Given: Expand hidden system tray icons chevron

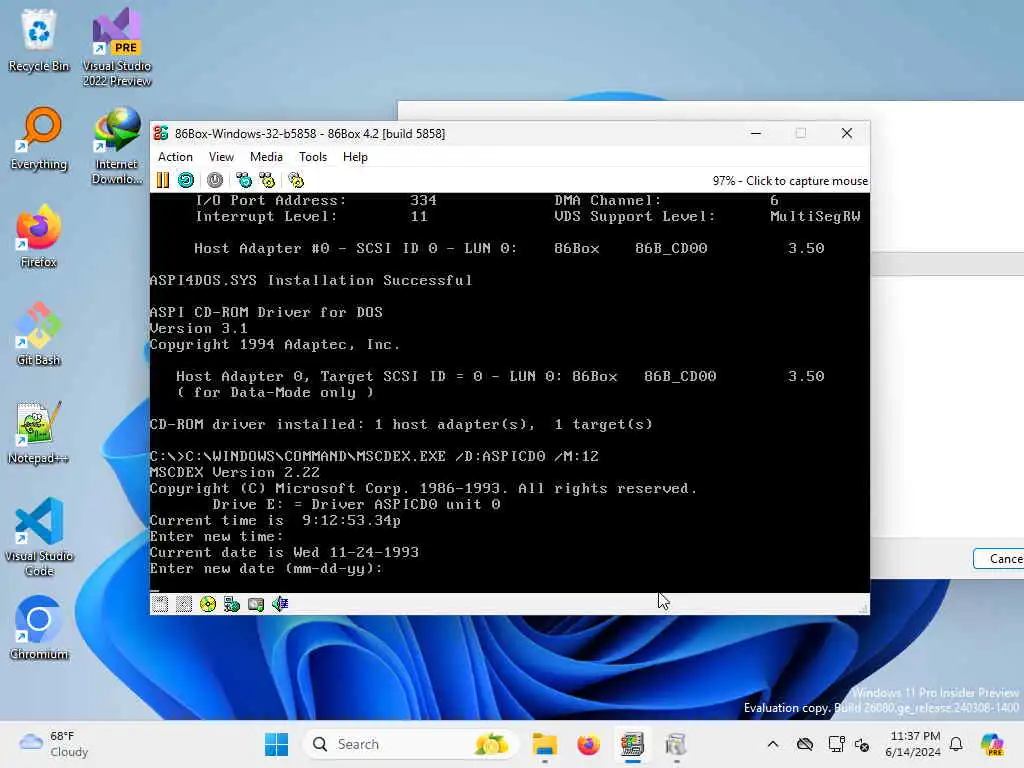Looking at the screenshot, I should 773,744.
